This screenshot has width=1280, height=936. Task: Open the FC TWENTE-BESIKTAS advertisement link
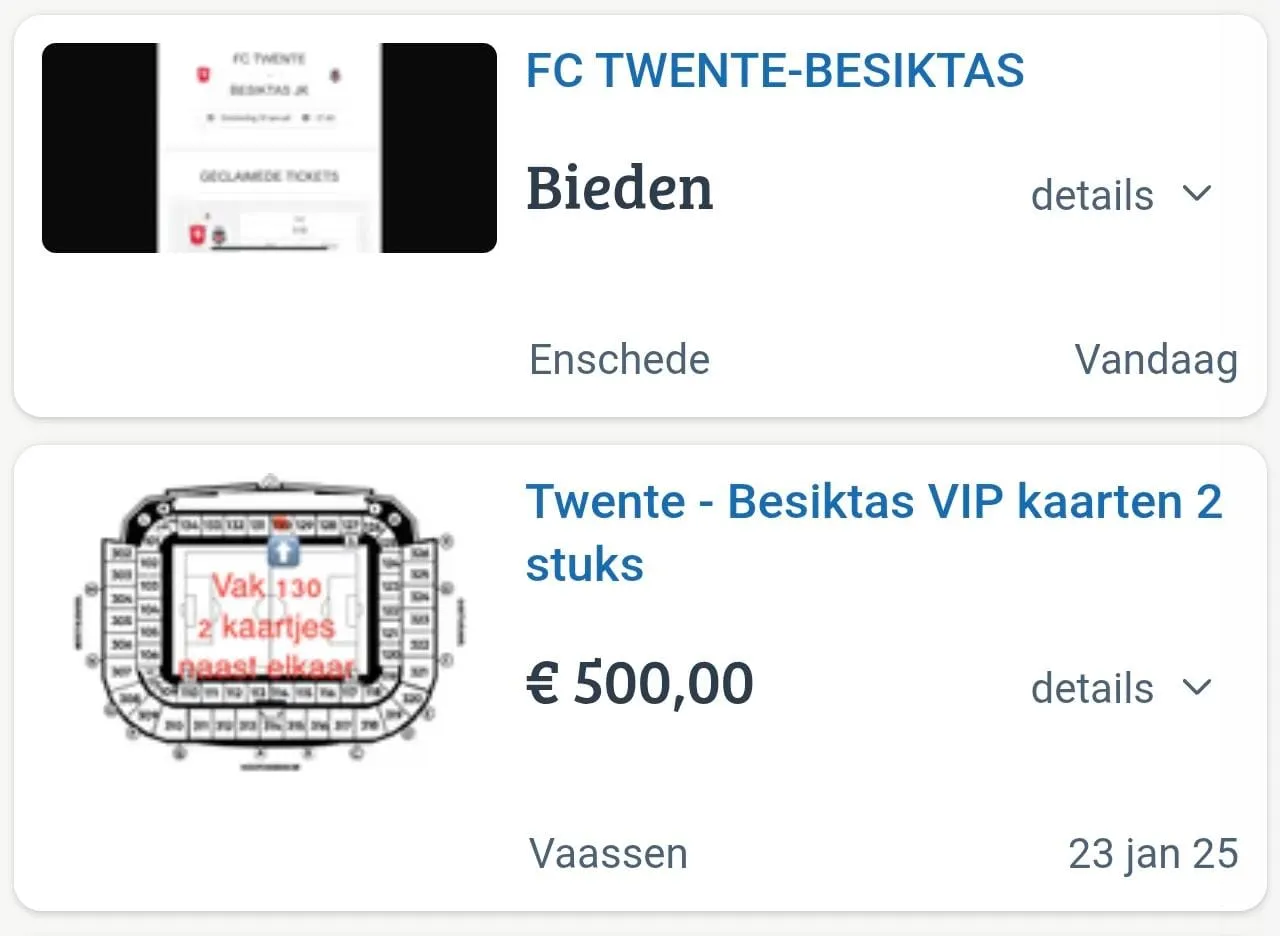pyautogui.click(x=775, y=70)
